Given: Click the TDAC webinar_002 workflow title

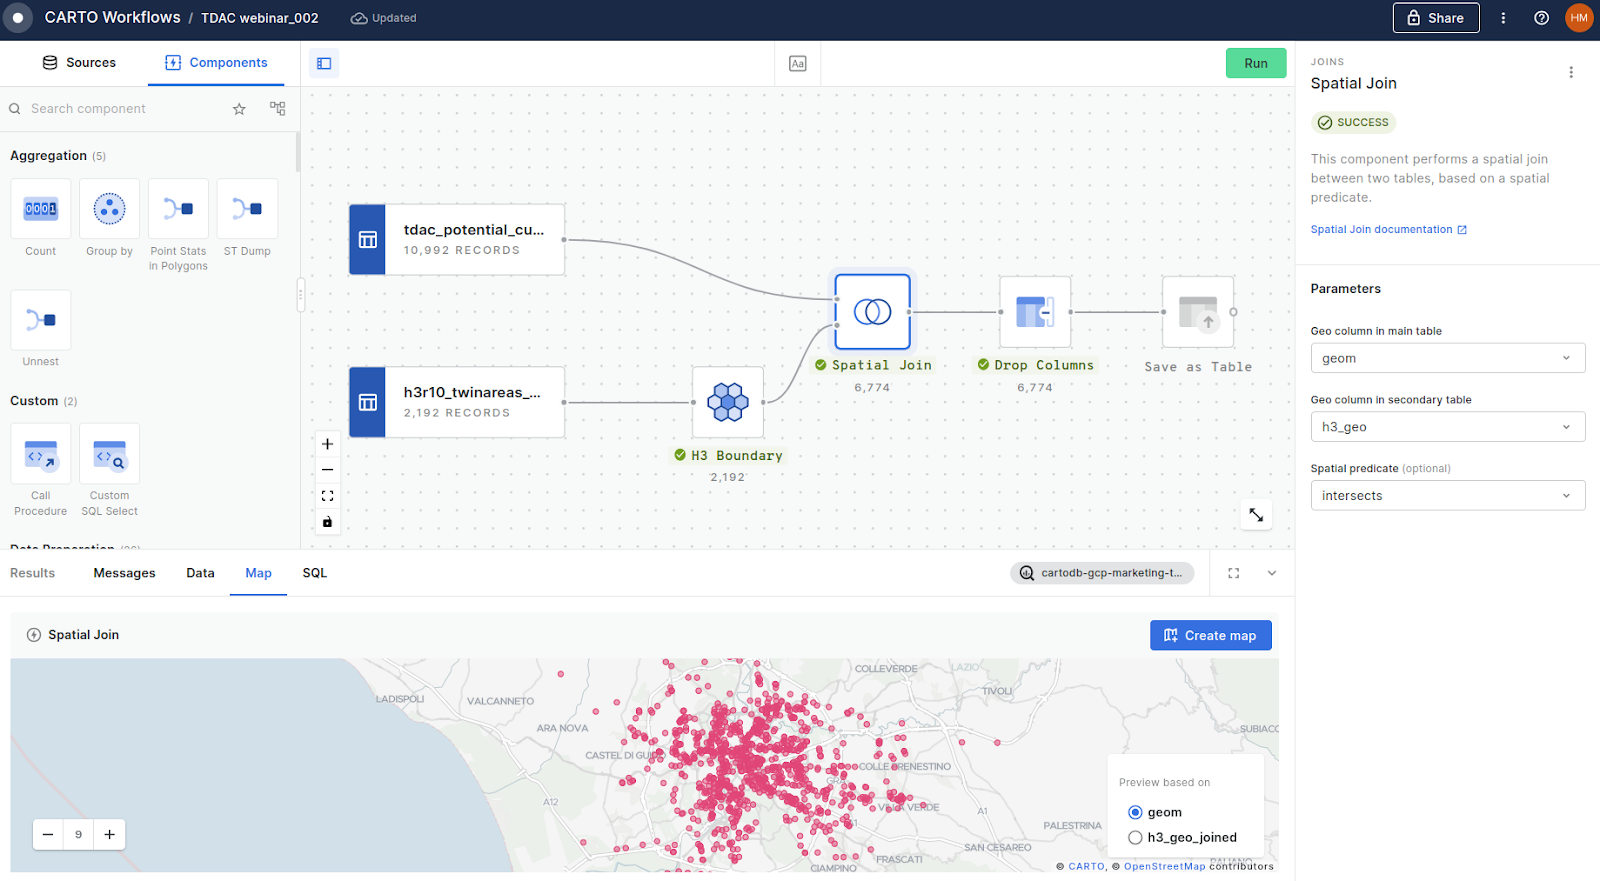Looking at the screenshot, I should click(x=260, y=18).
